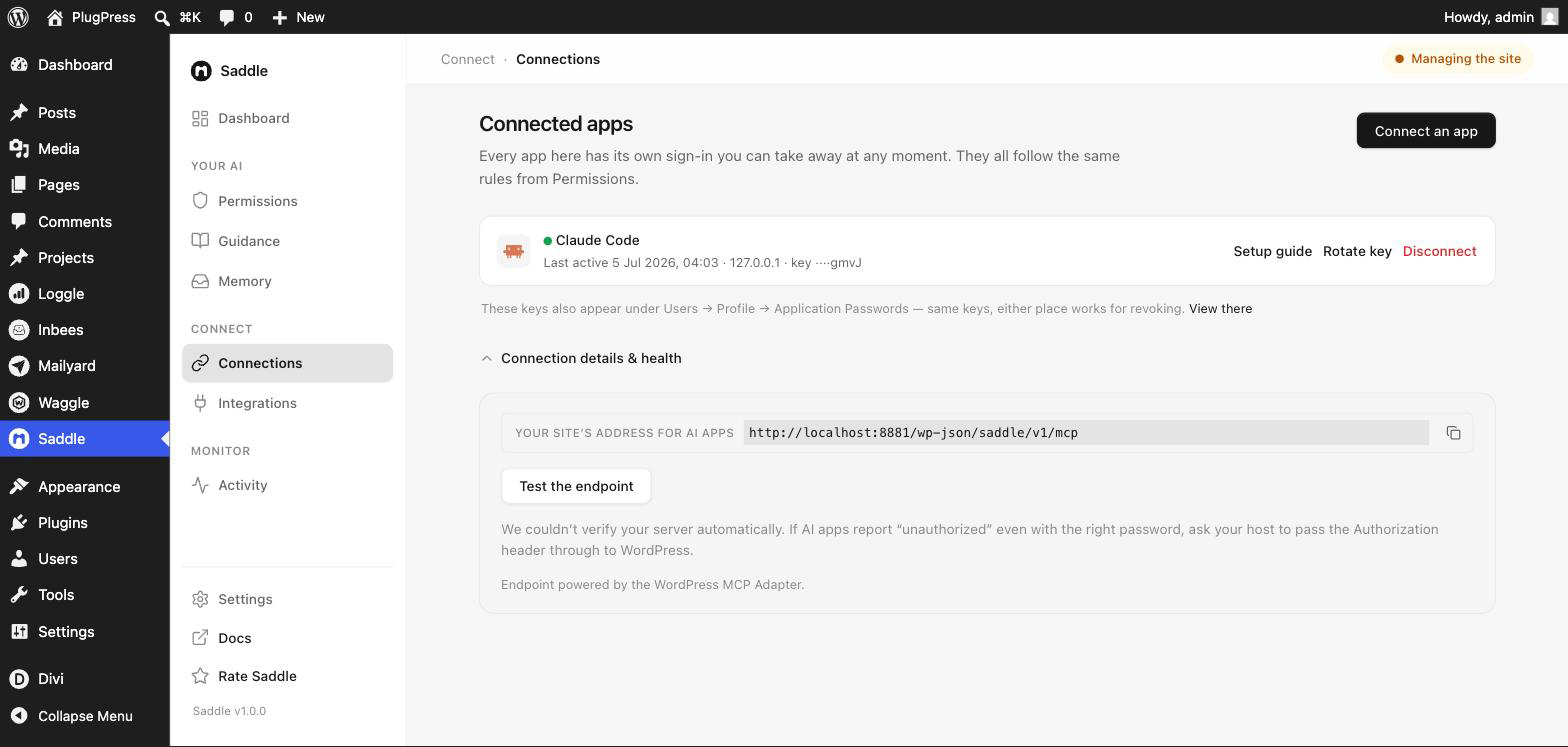Open Integrations plug item
This screenshot has width=1568, height=747.
tap(287, 403)
